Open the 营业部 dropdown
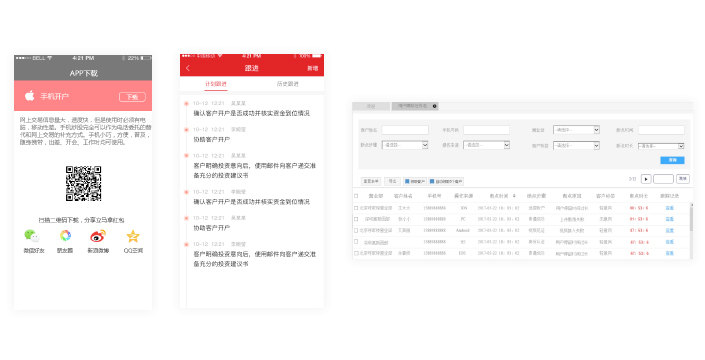Image resolution: width=705 pixels, height=360 pixels. (x=576, y=130)
